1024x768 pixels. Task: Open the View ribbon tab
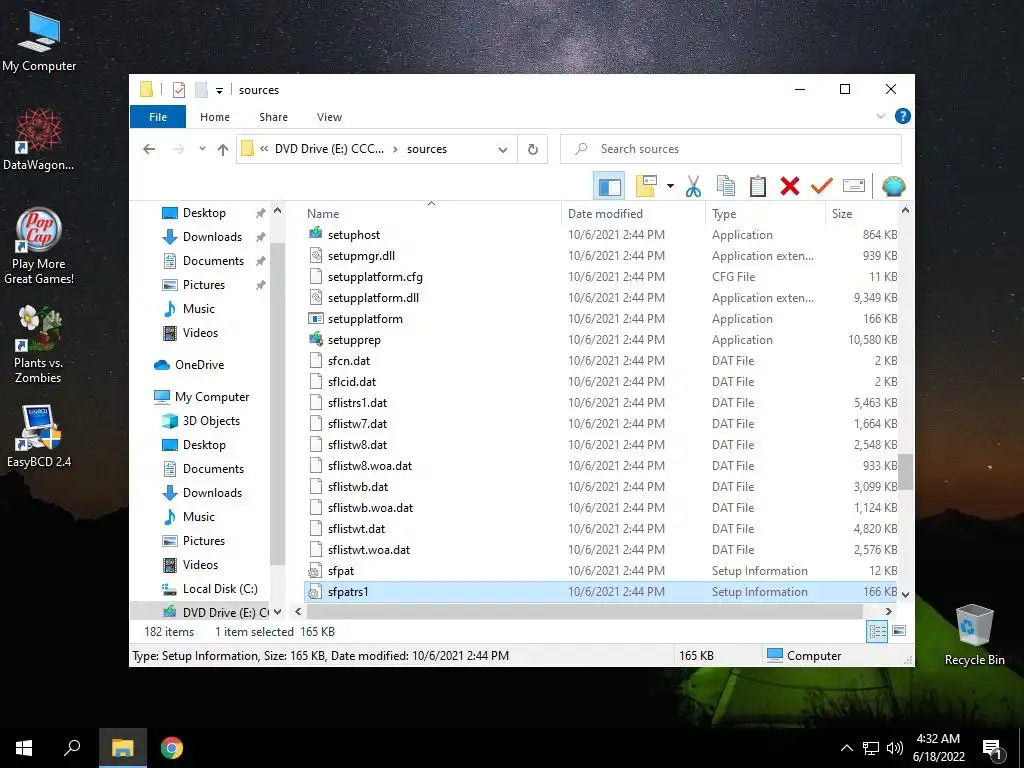(329, 117)
